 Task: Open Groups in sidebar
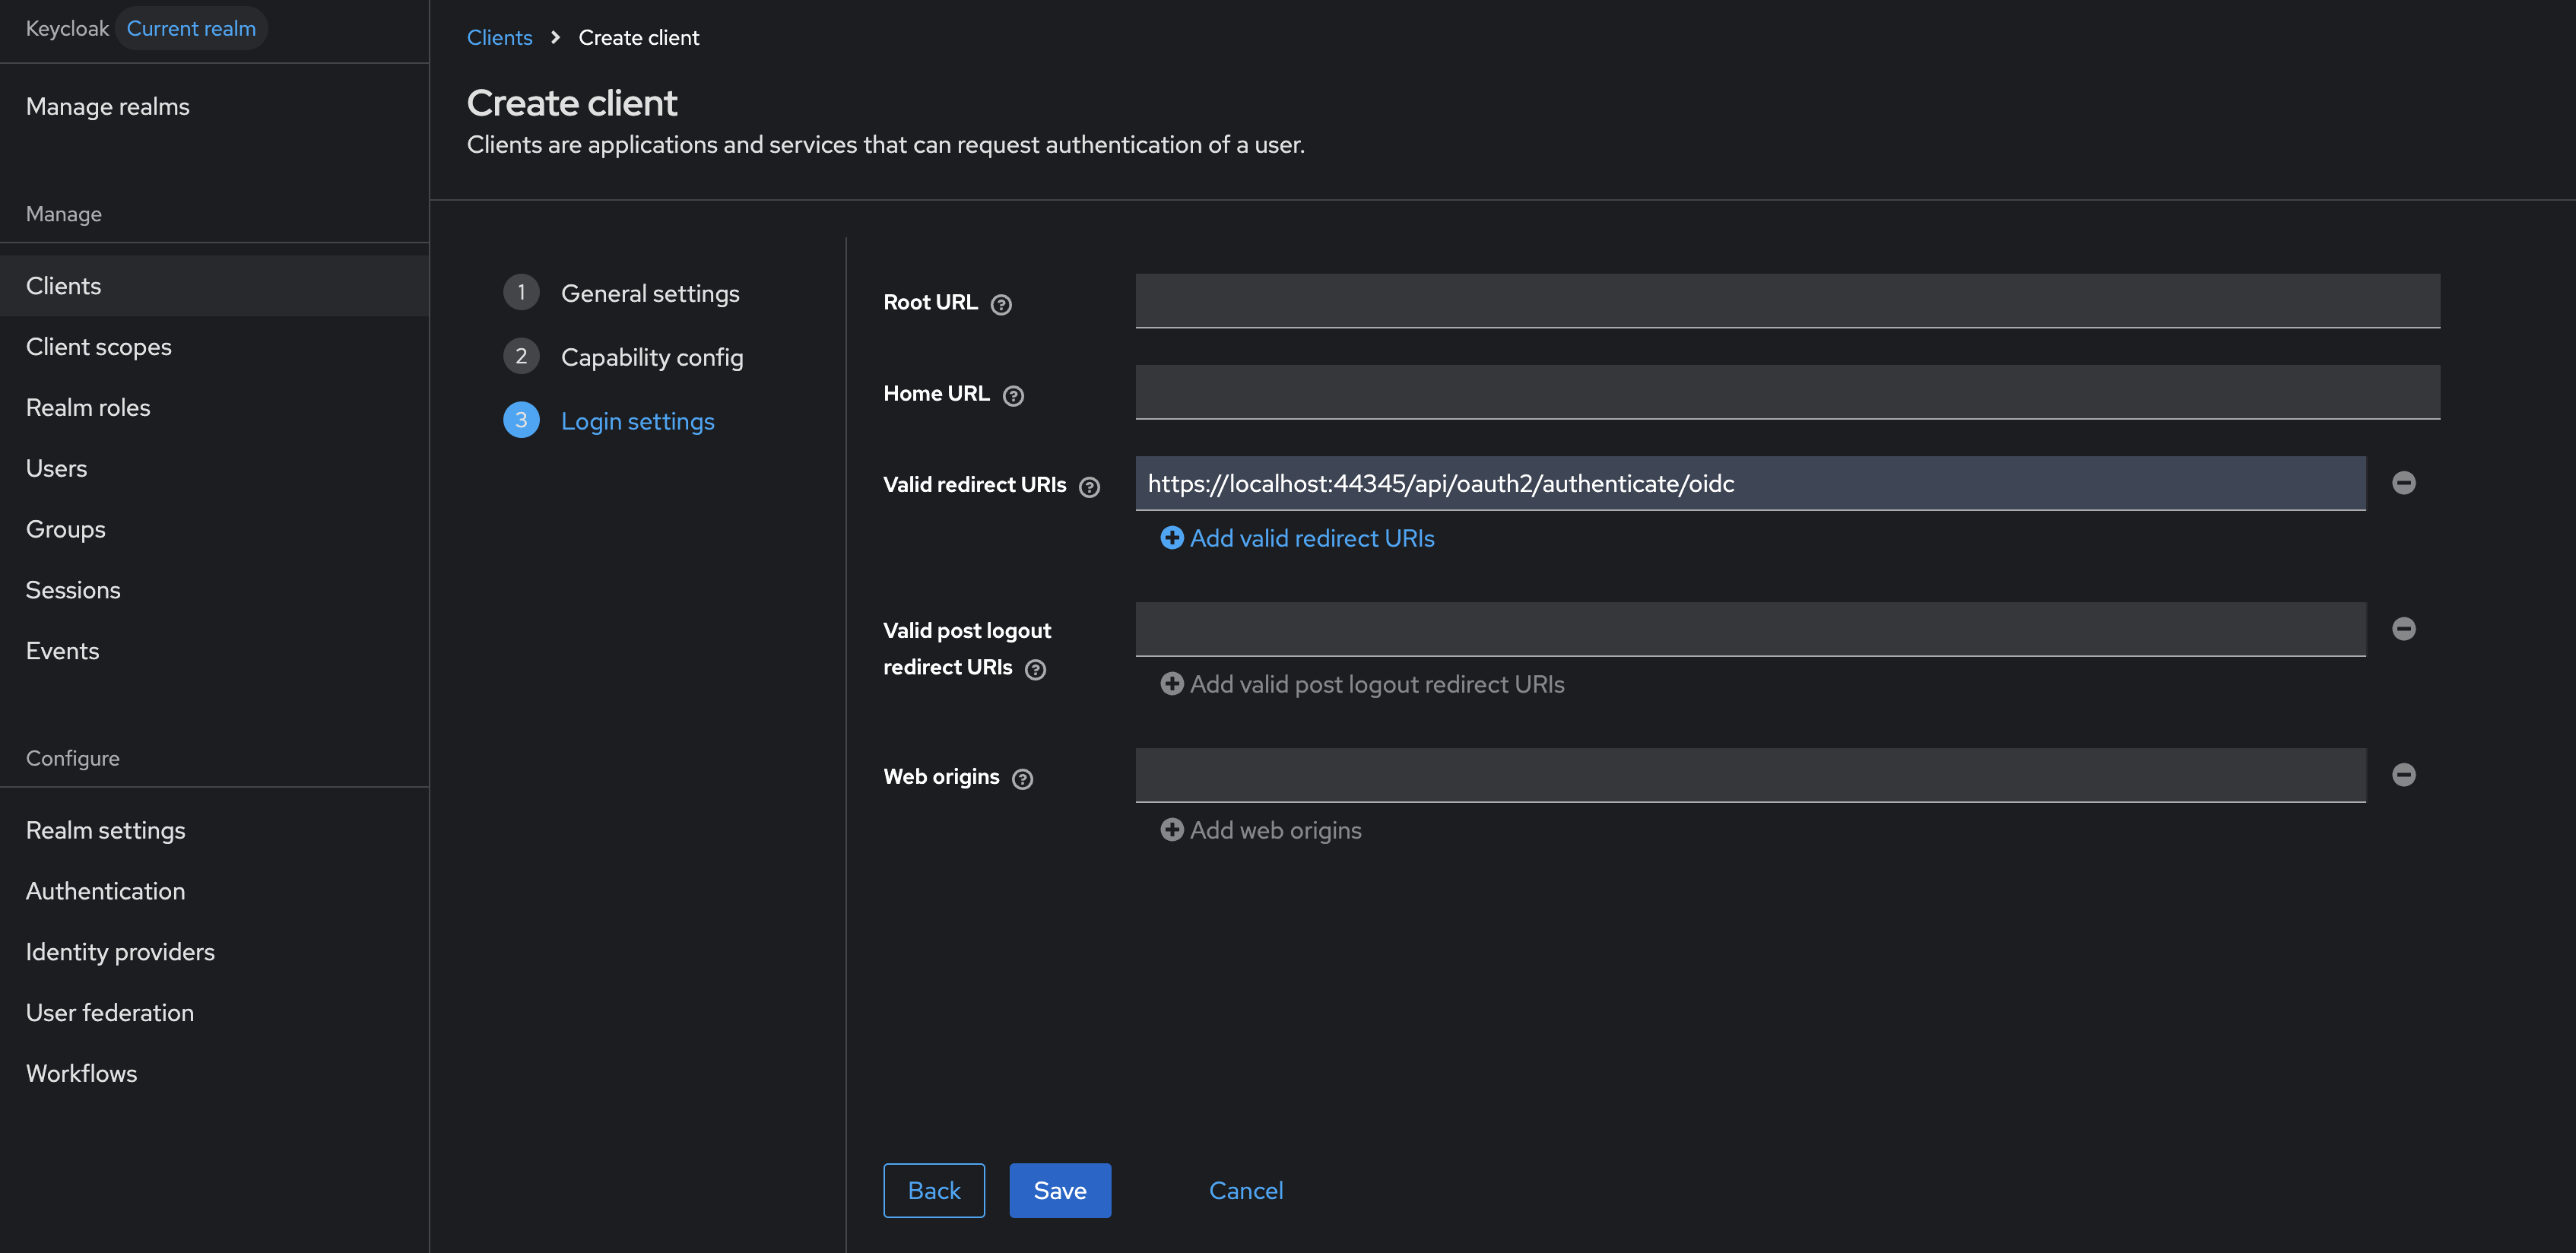(x=214, y=530)
